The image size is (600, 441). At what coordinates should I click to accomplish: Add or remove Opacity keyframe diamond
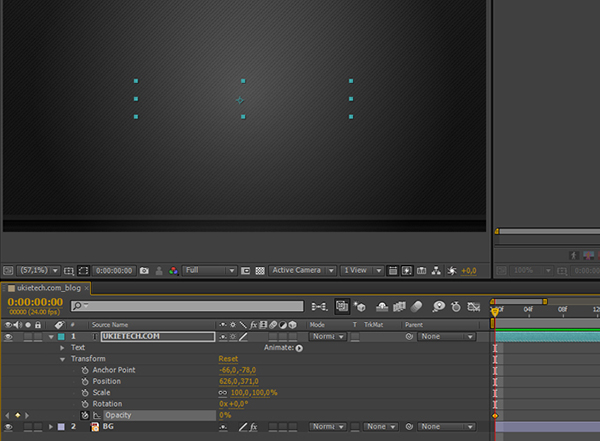18,415
